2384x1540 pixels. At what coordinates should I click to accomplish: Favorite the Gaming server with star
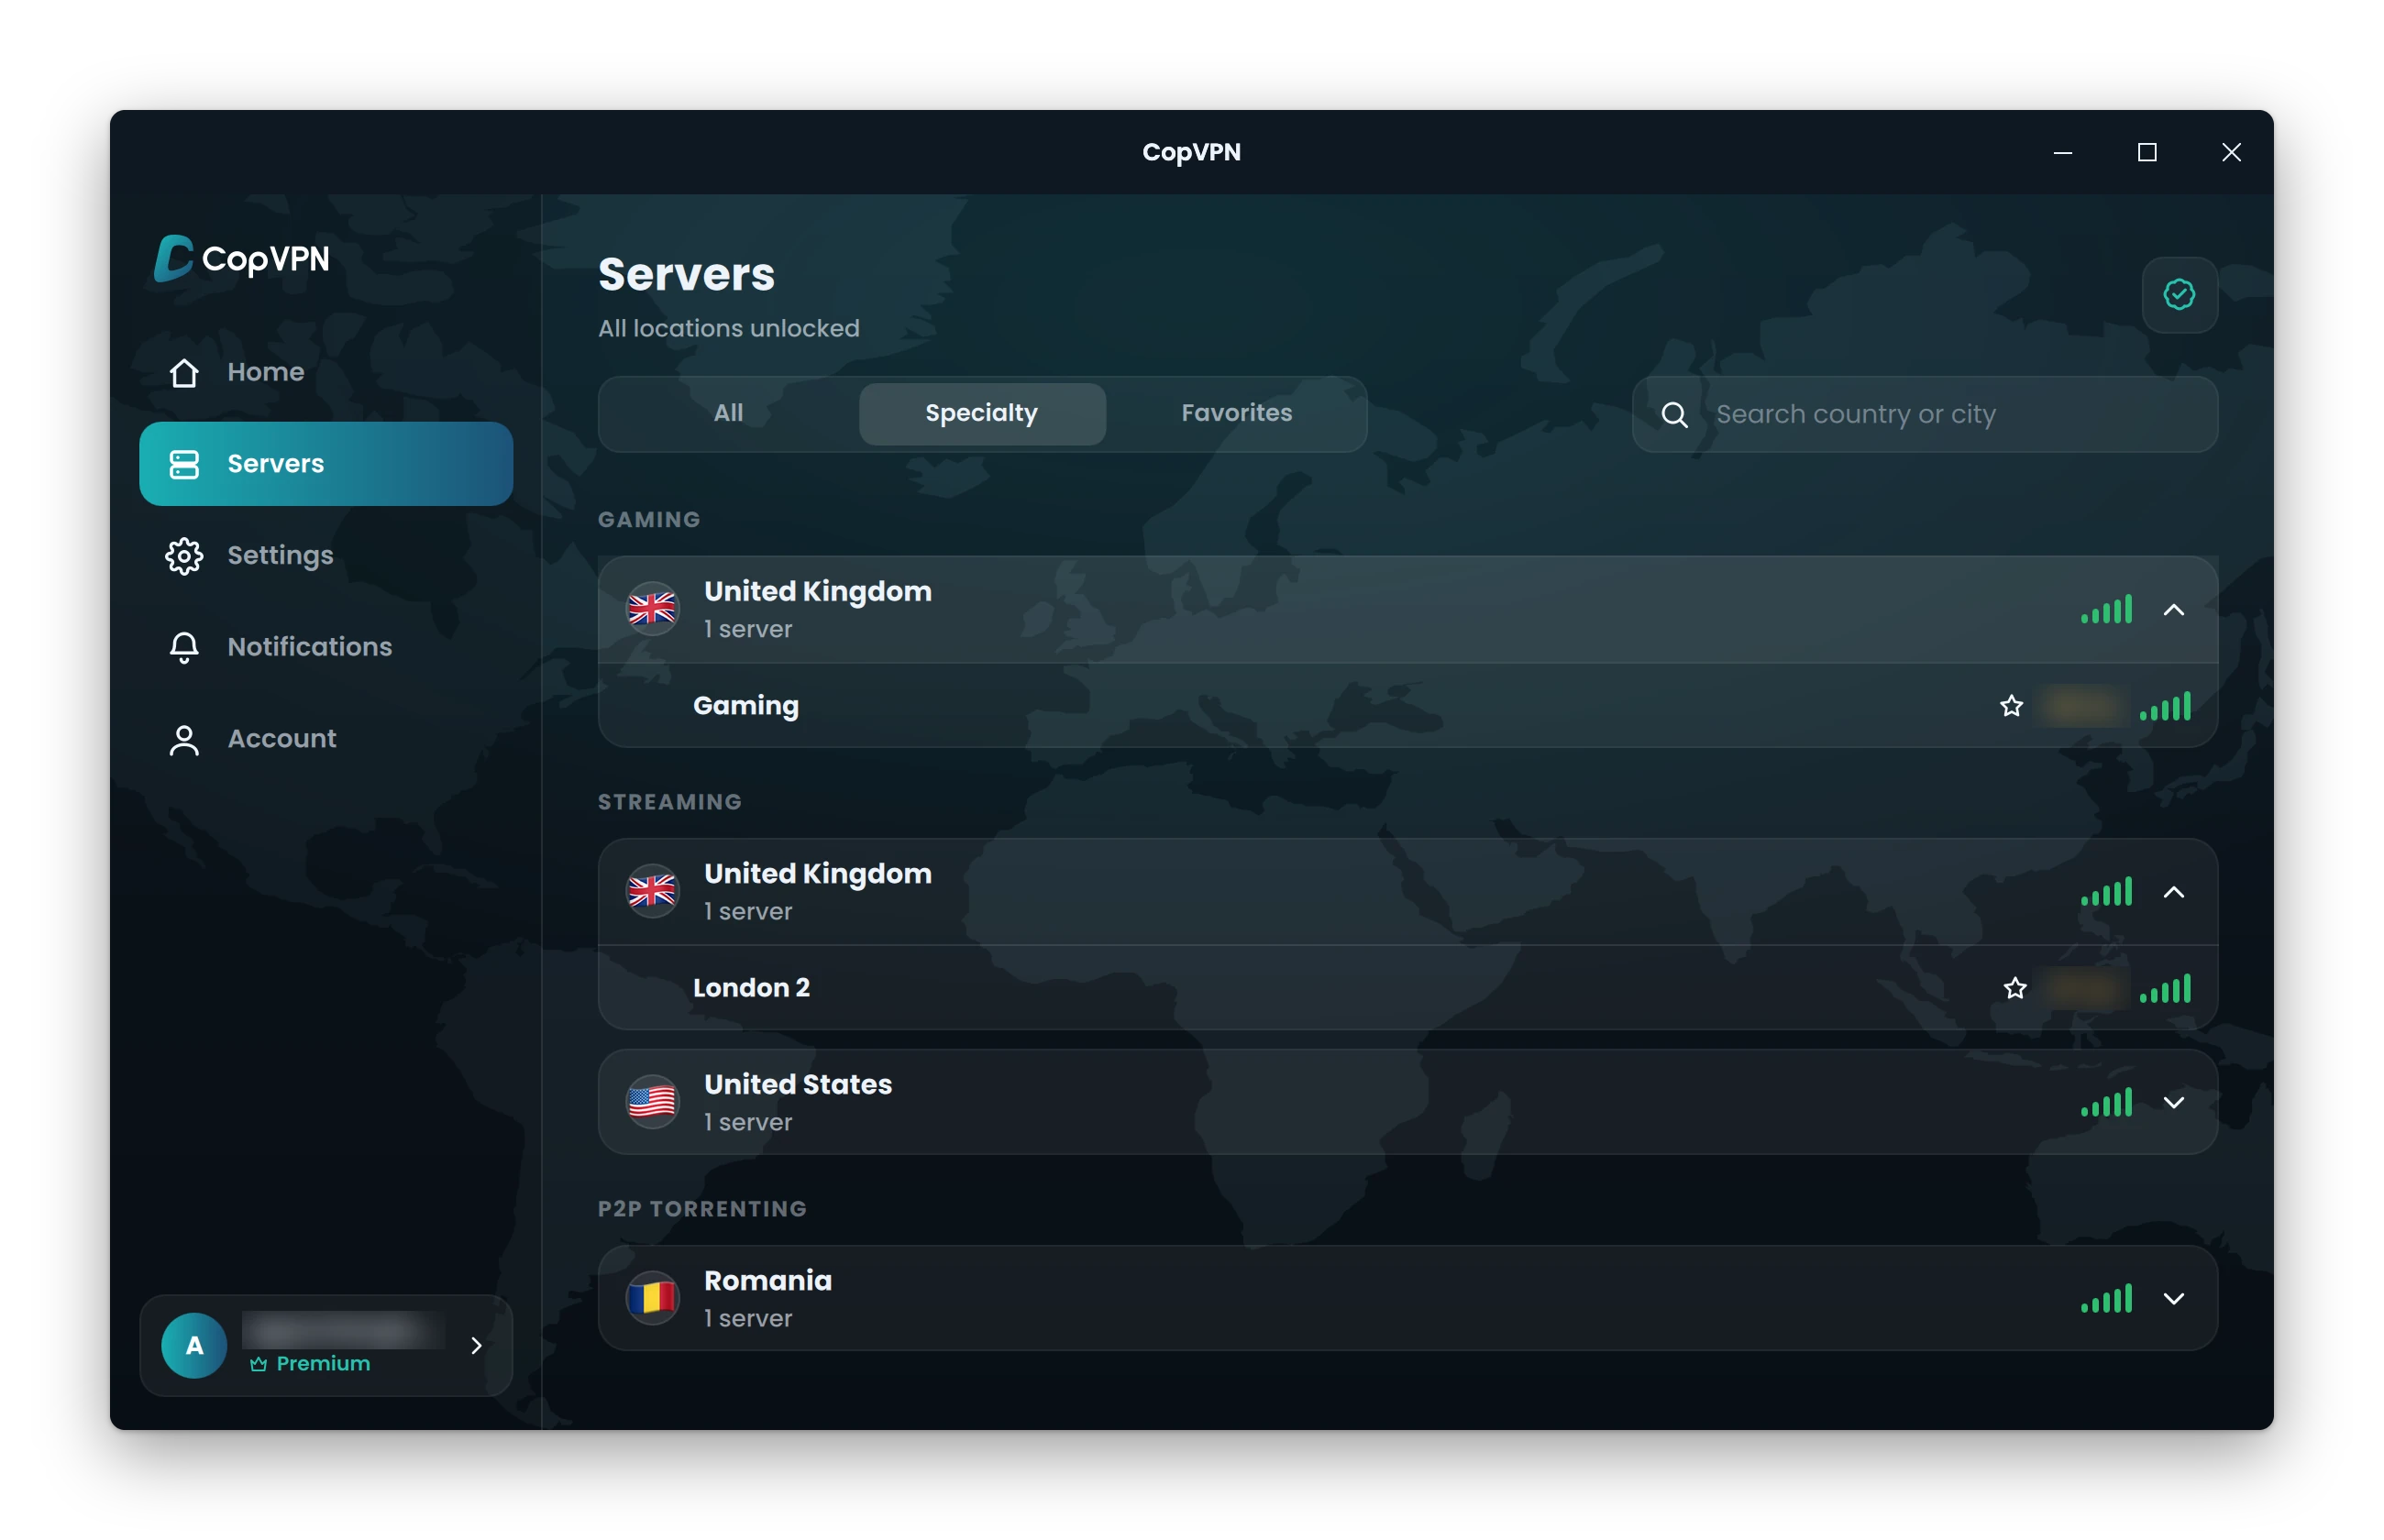point(2011,706)
